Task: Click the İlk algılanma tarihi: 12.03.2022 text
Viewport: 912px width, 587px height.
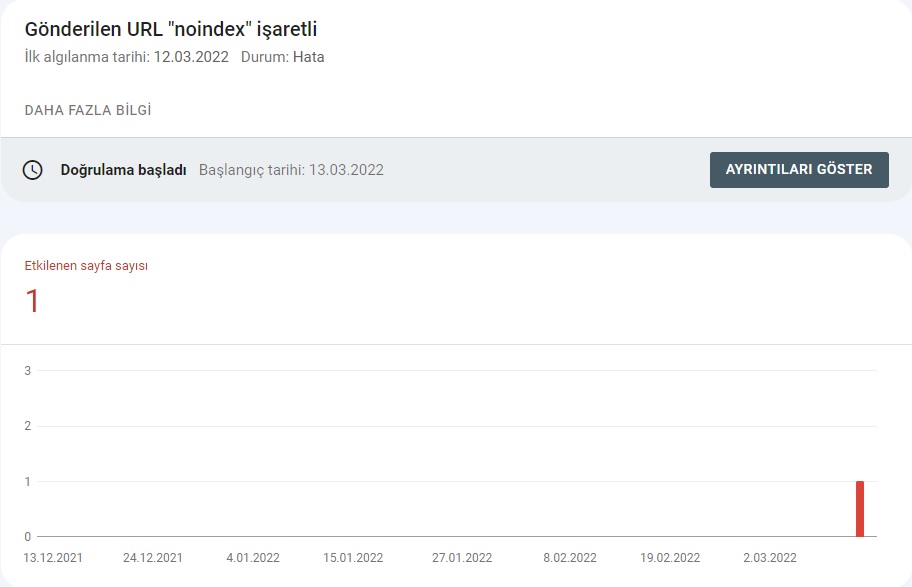Action: [127, 57]
